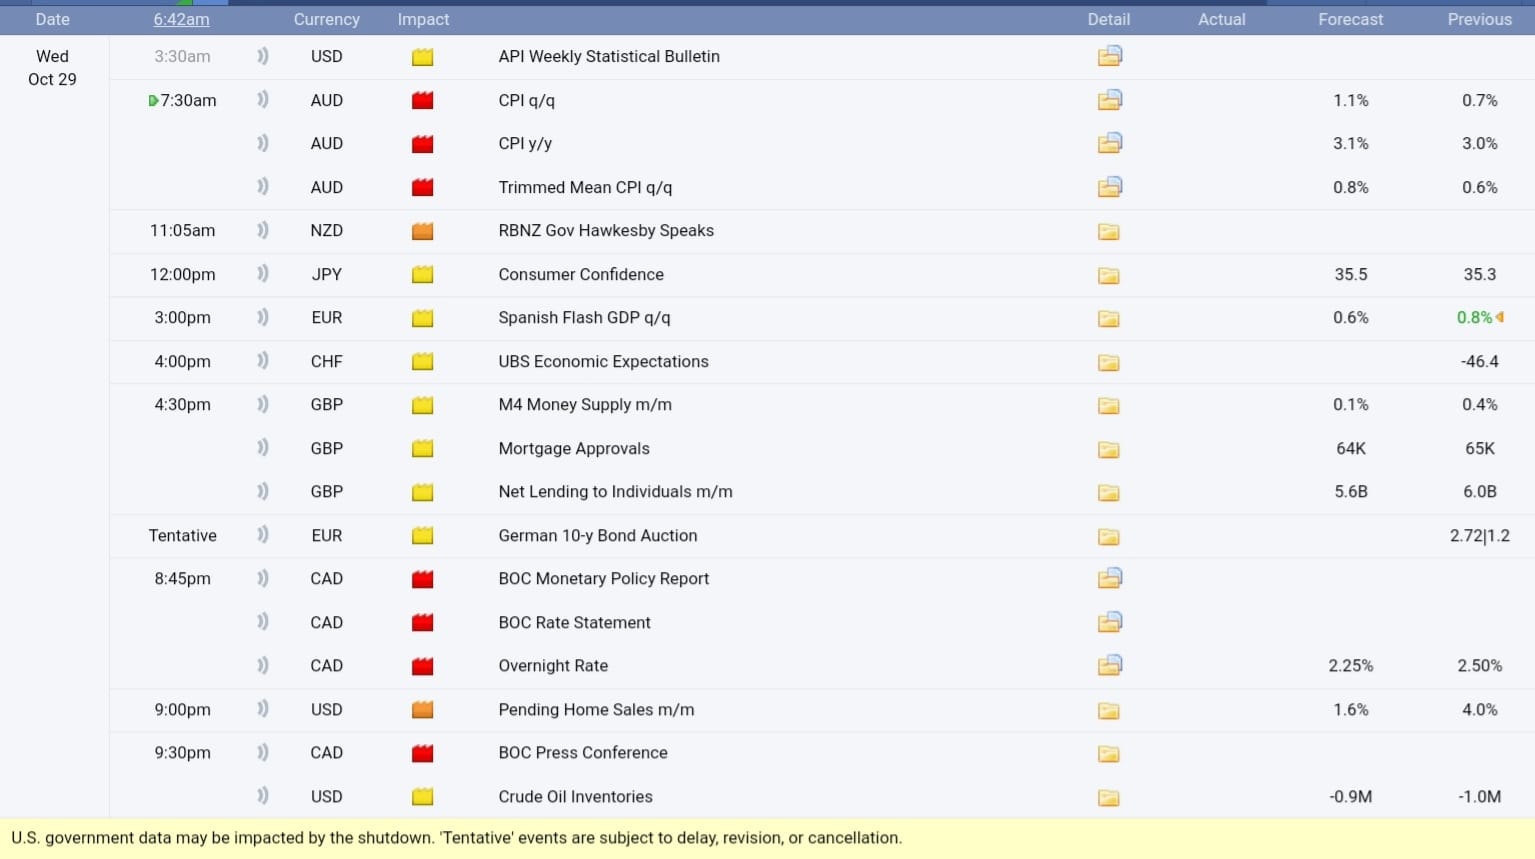Click red high-impact icon for BOC Rate Statement

pos(423,623)
